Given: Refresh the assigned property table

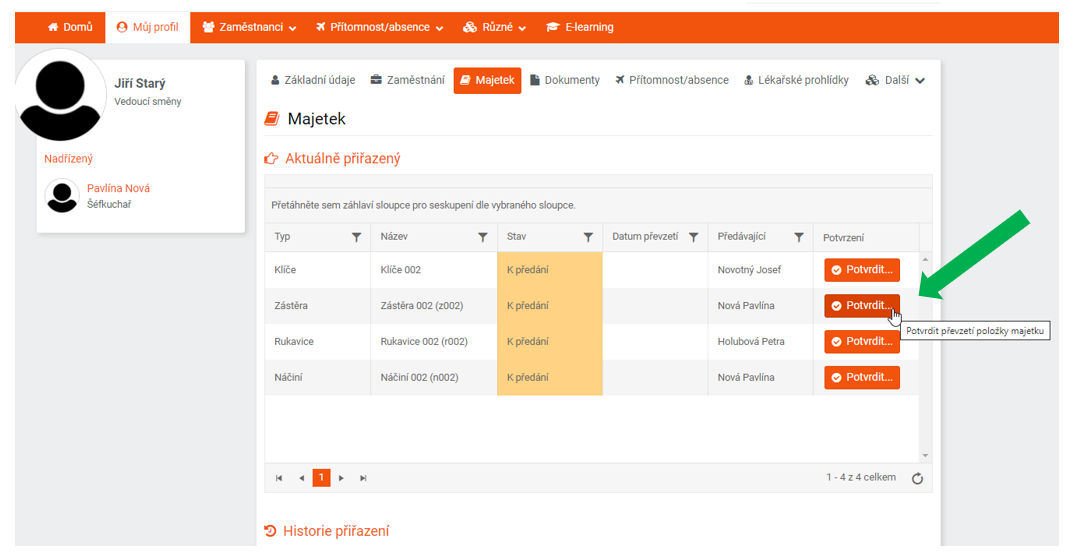Looking at the screenshot, I should pos(917,479).
